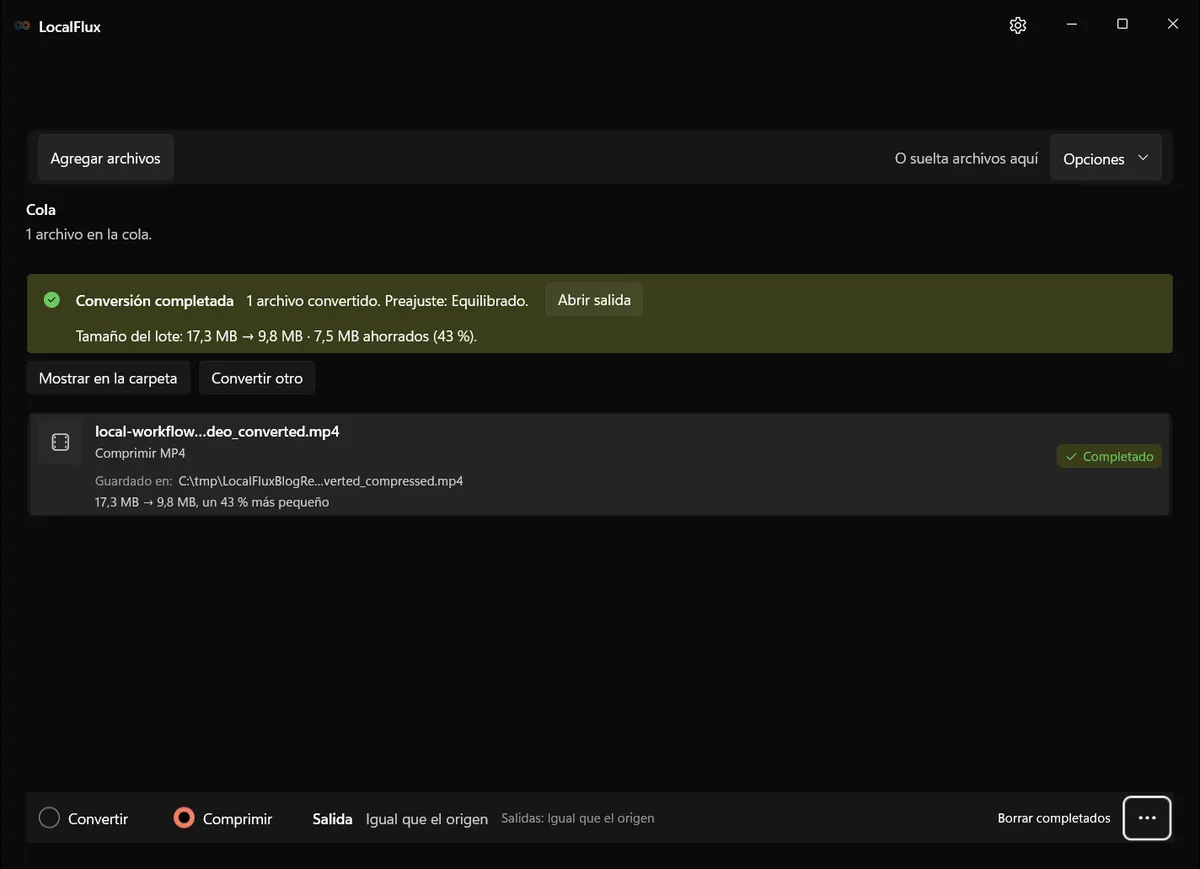Viewport: 1200px width, 869px height.
Task: Expand the Opciones dropdown
Action: [x=1106, y=159]
